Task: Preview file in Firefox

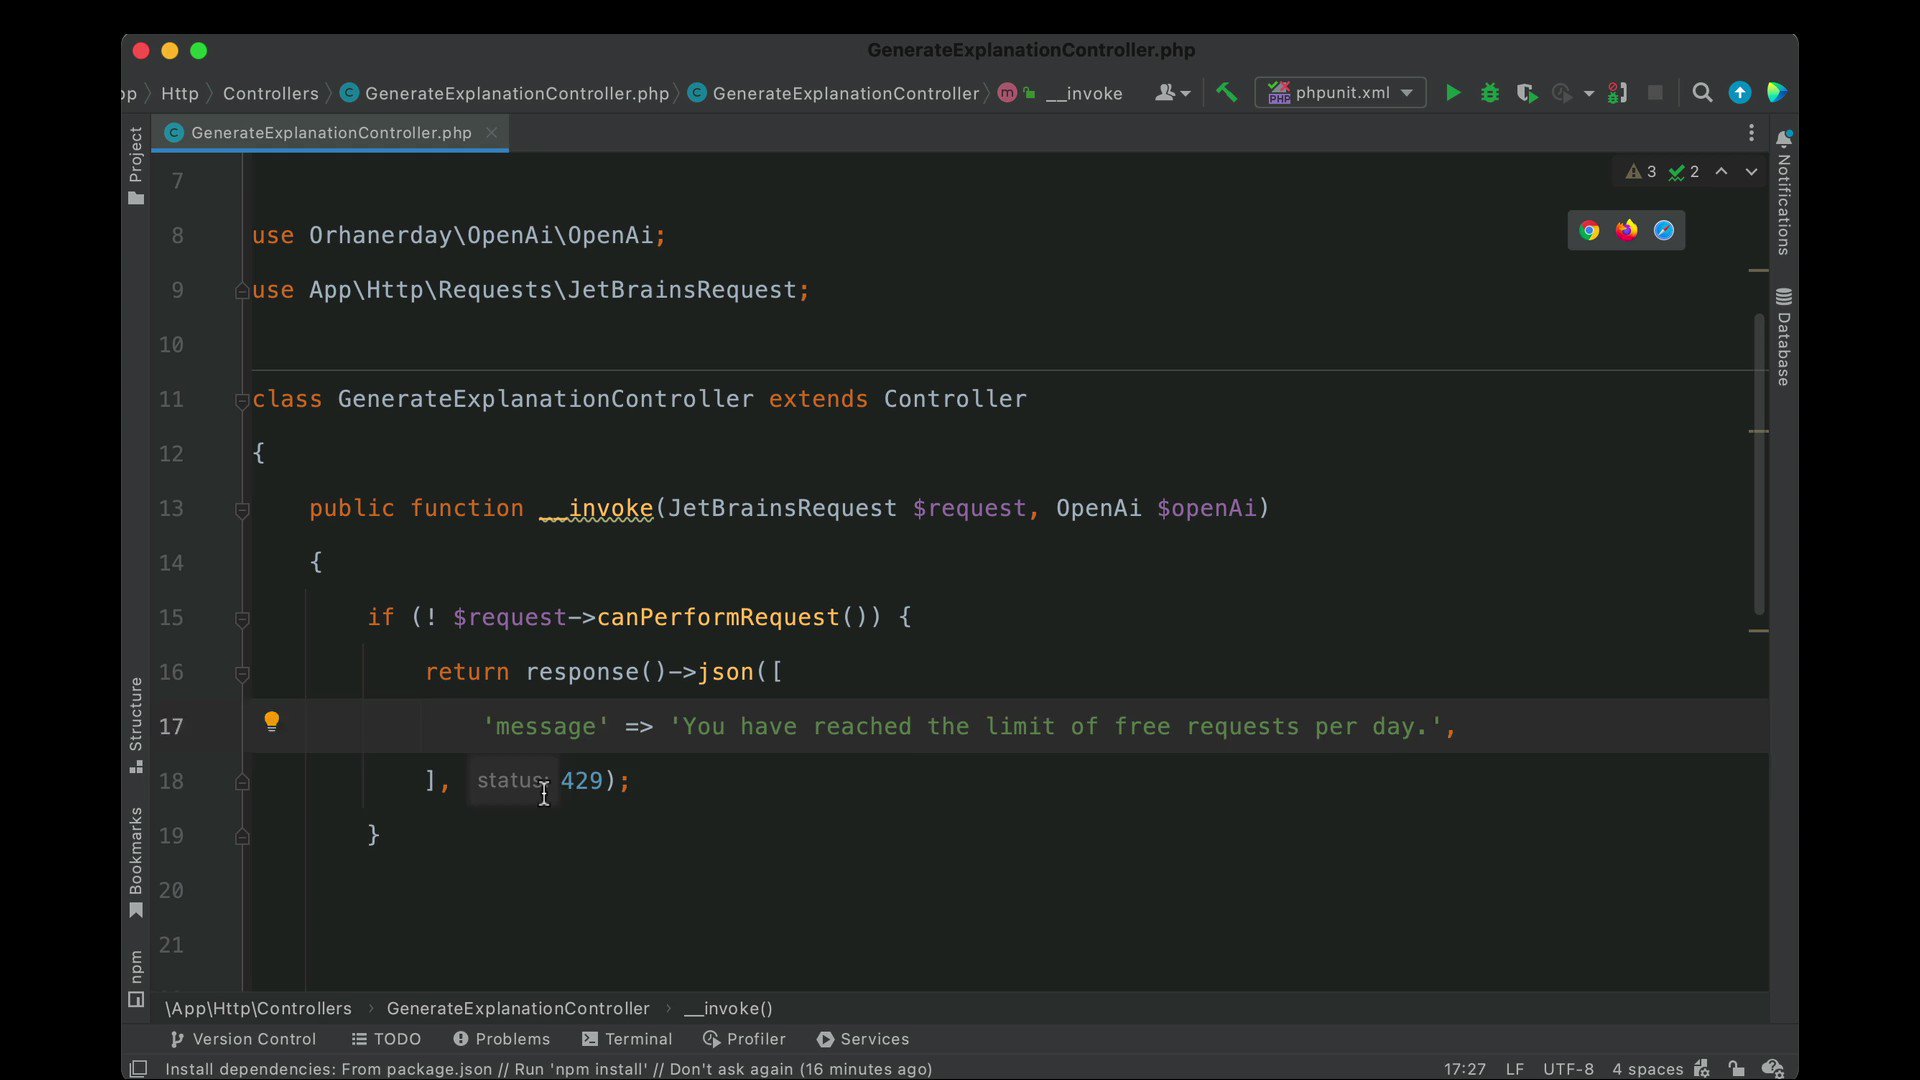Action: tap(1627, 230)
